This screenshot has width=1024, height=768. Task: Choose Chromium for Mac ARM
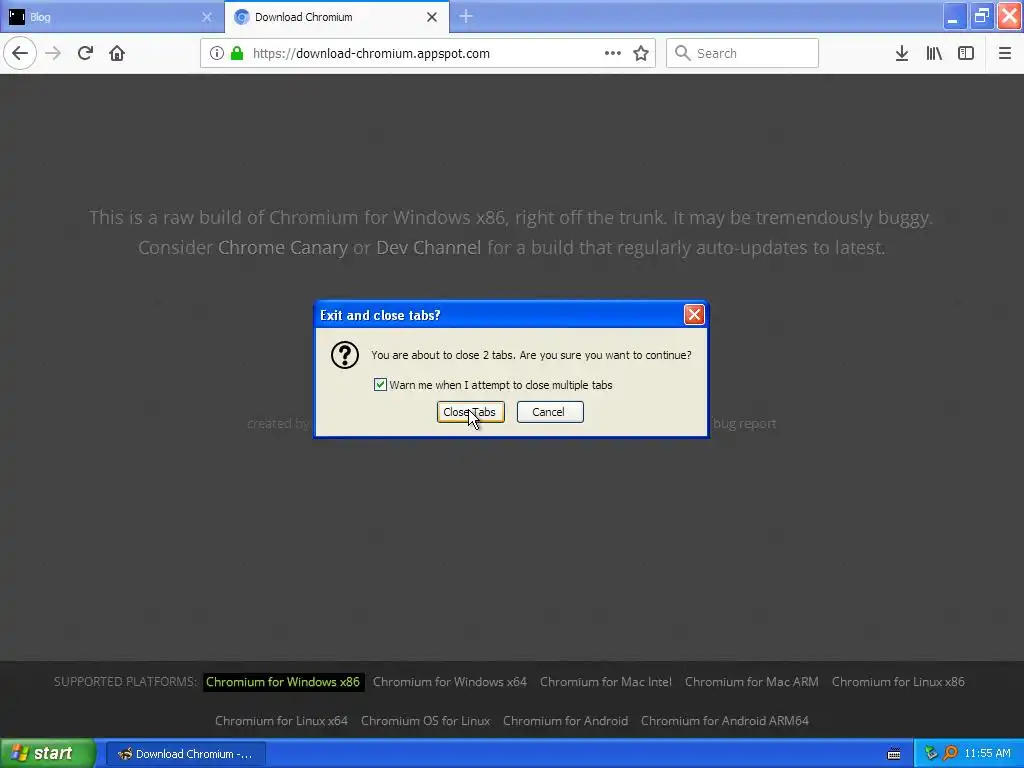coord(751,682)
